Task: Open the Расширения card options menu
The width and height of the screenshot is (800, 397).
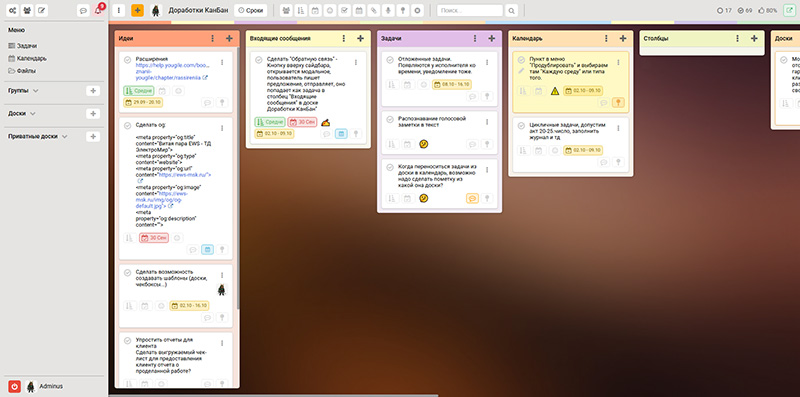Action: pos(222,62)
